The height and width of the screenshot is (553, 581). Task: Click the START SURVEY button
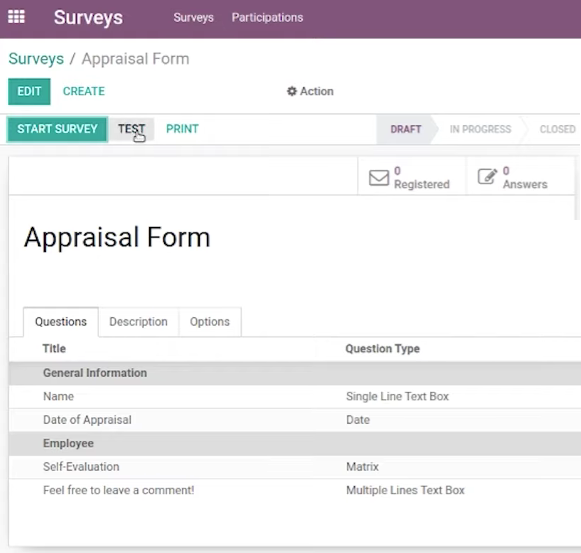coord(57,129)
